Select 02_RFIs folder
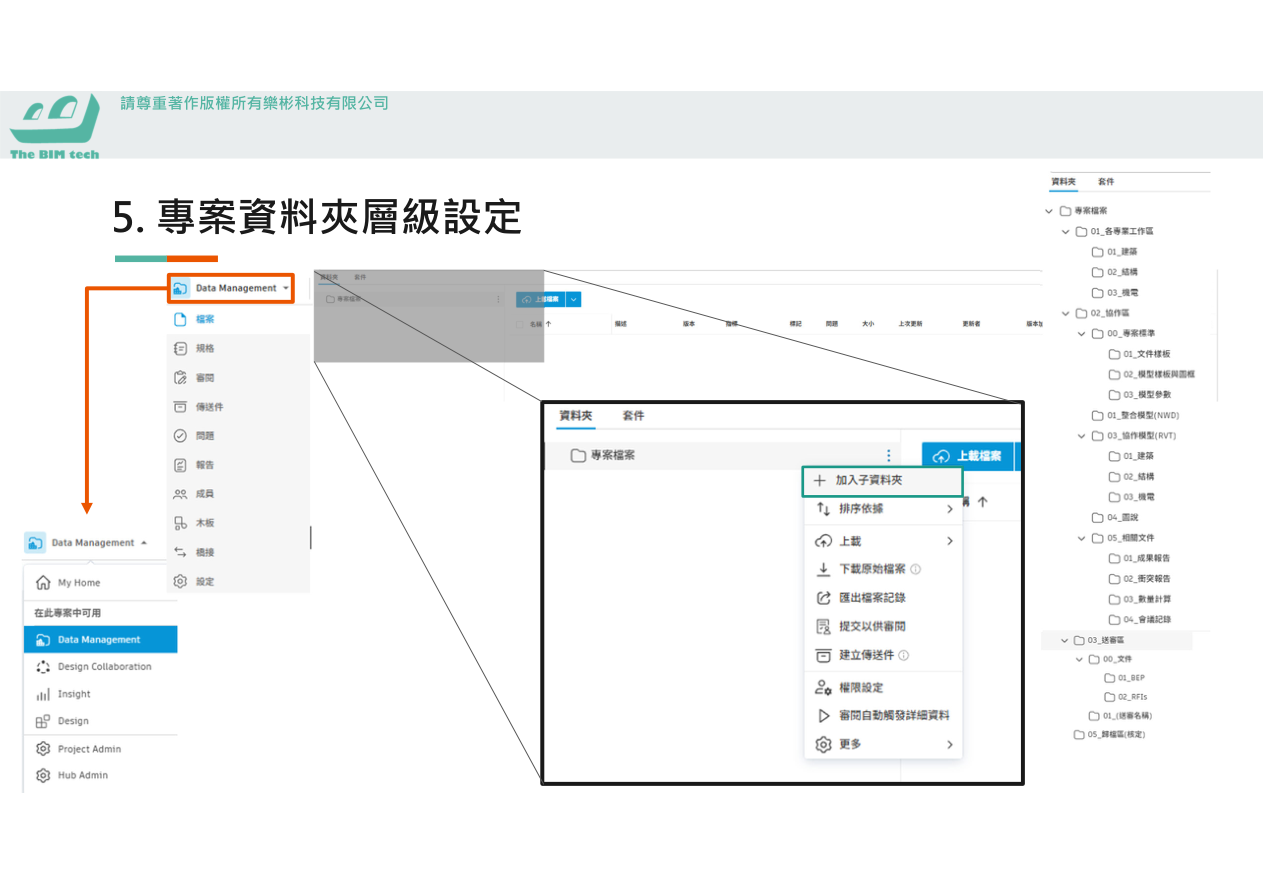Image resolution: width=1263 pixels, height=893 pixels. click(x=1126, y=697)
